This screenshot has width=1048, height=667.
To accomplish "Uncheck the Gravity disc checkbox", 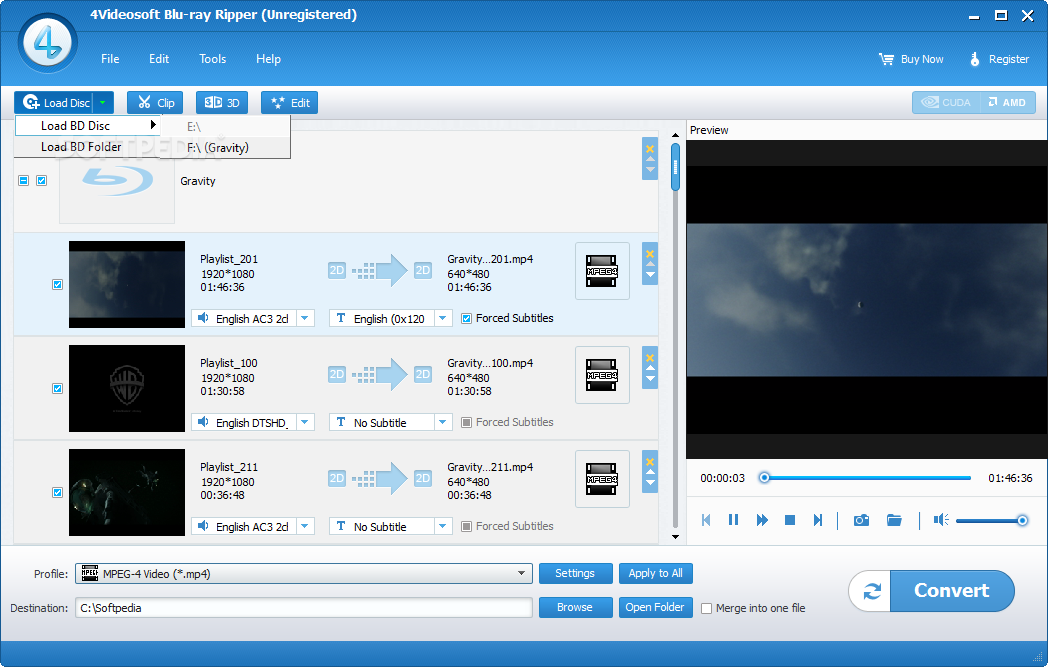I will pos(41,180).
